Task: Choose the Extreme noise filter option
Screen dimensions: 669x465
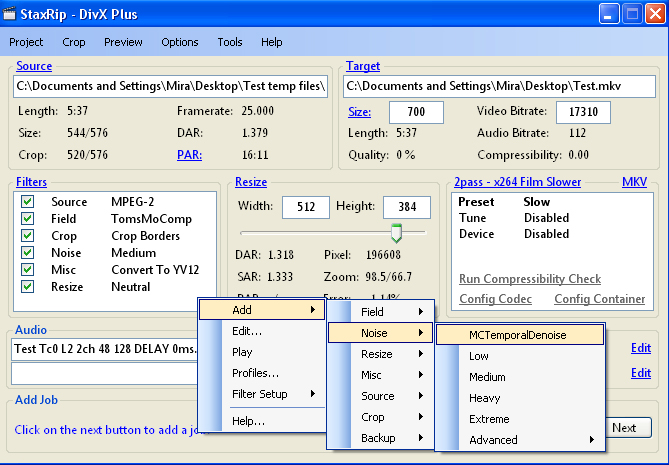Action: pos(520,419)
